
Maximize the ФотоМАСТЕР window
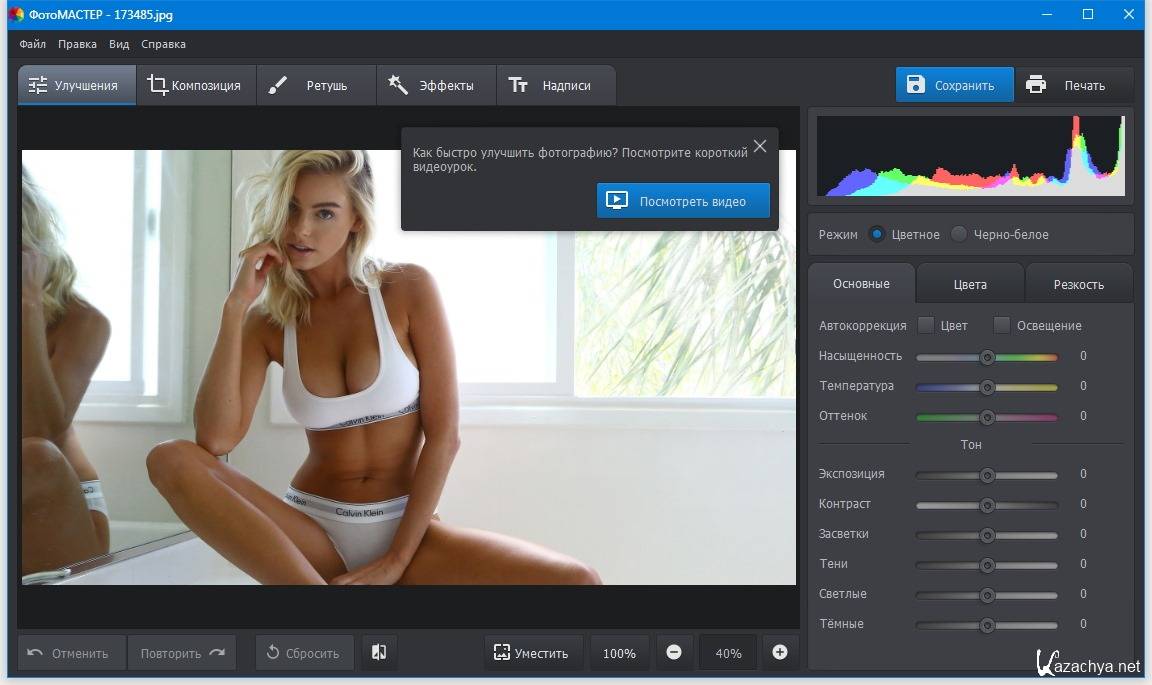coord(1088,14)
